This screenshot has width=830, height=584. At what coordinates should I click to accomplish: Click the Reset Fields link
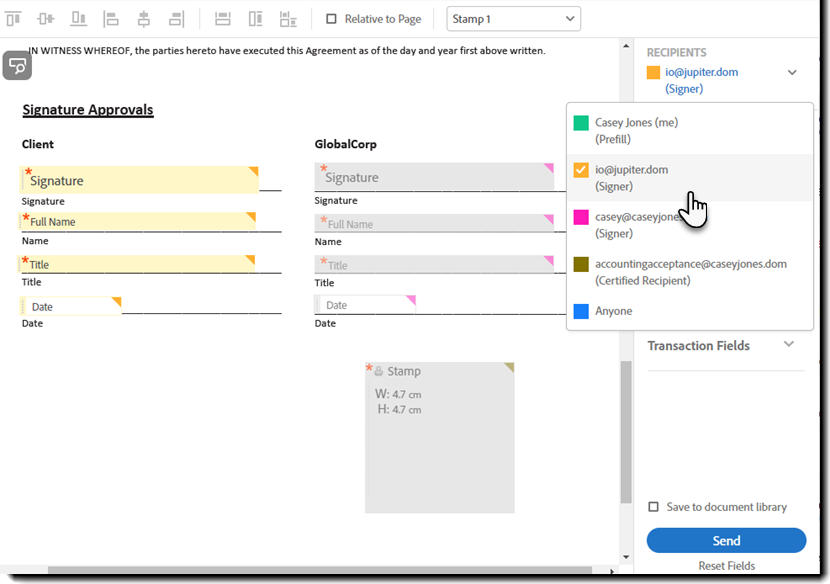[x=726, y=566]
